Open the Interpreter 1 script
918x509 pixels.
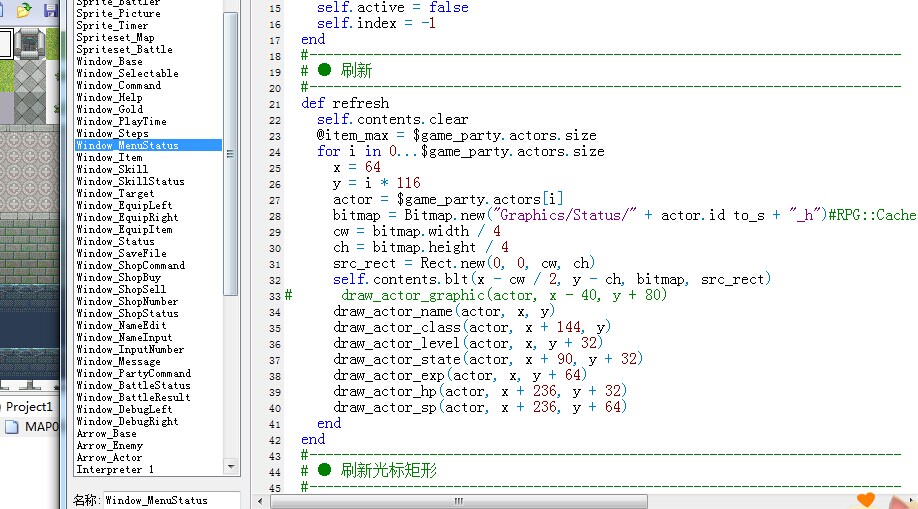(115, 470)
